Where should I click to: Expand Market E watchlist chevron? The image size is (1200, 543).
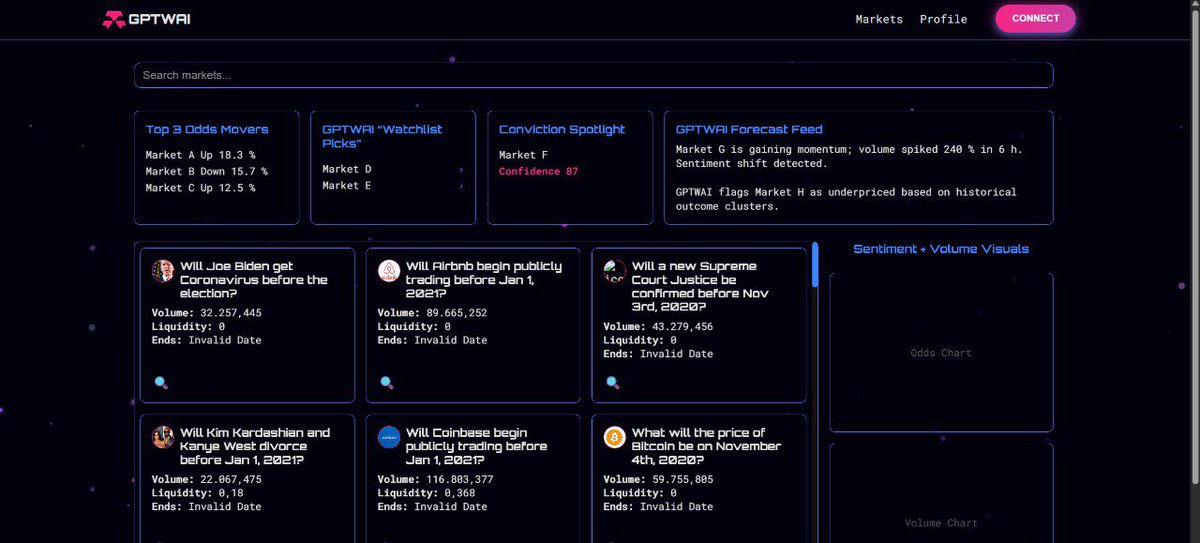pyautogui.click(x=461, y=186)
